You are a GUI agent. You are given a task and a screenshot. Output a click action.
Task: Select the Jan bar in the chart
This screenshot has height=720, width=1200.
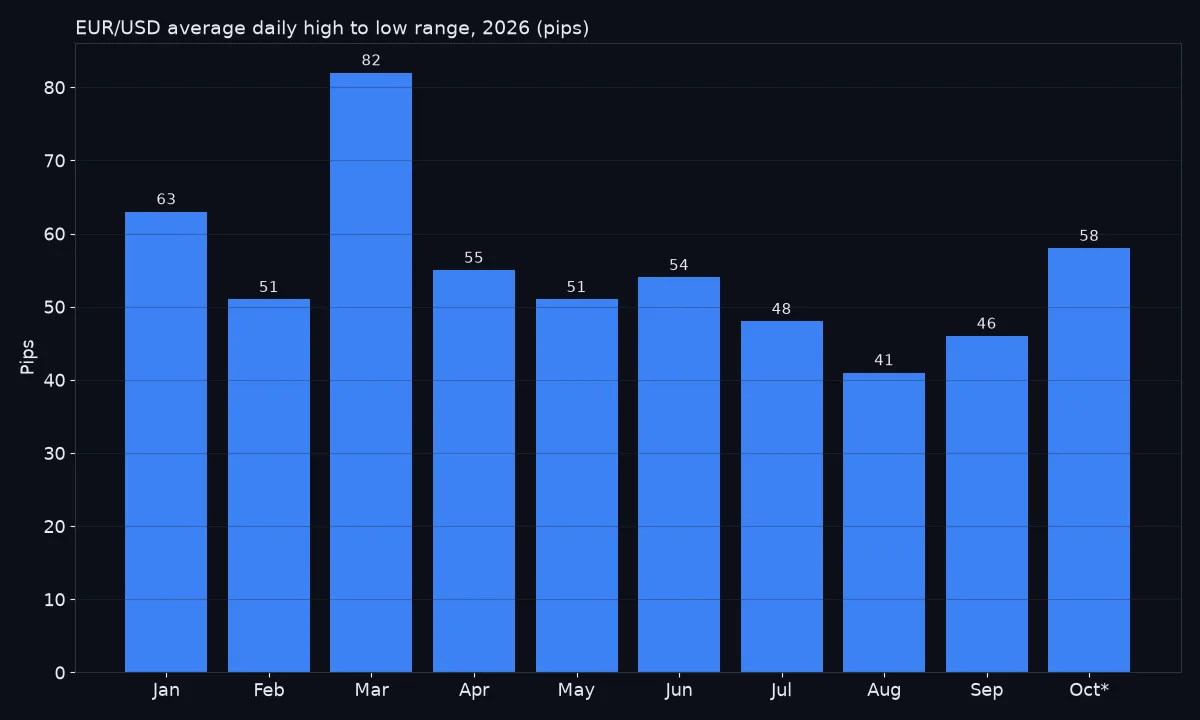coord(166,442)
